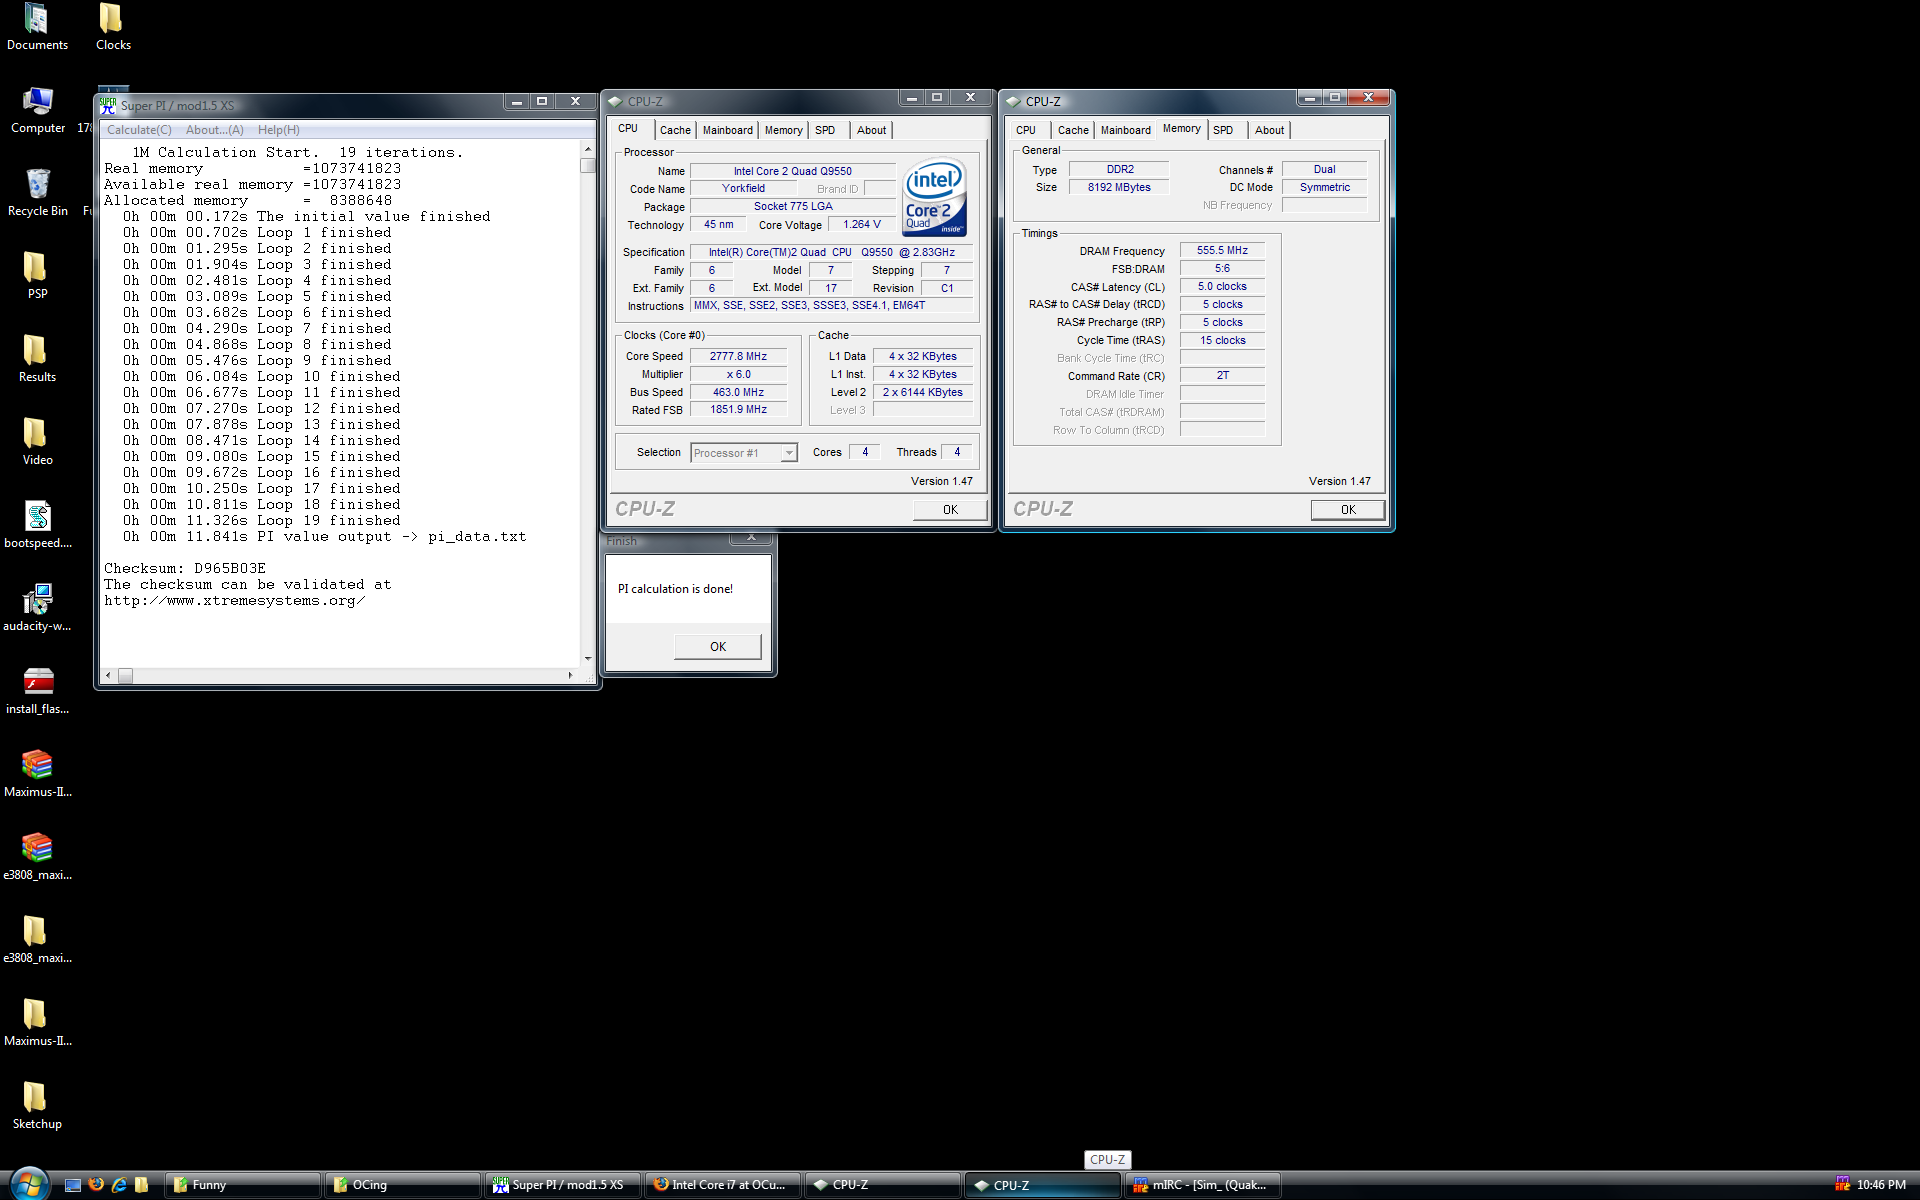Image resolution: width=1920 pixels, height=1200 pixels.
Task: Click Show Desktop quick launch icon
Action: pos(73,1185)
